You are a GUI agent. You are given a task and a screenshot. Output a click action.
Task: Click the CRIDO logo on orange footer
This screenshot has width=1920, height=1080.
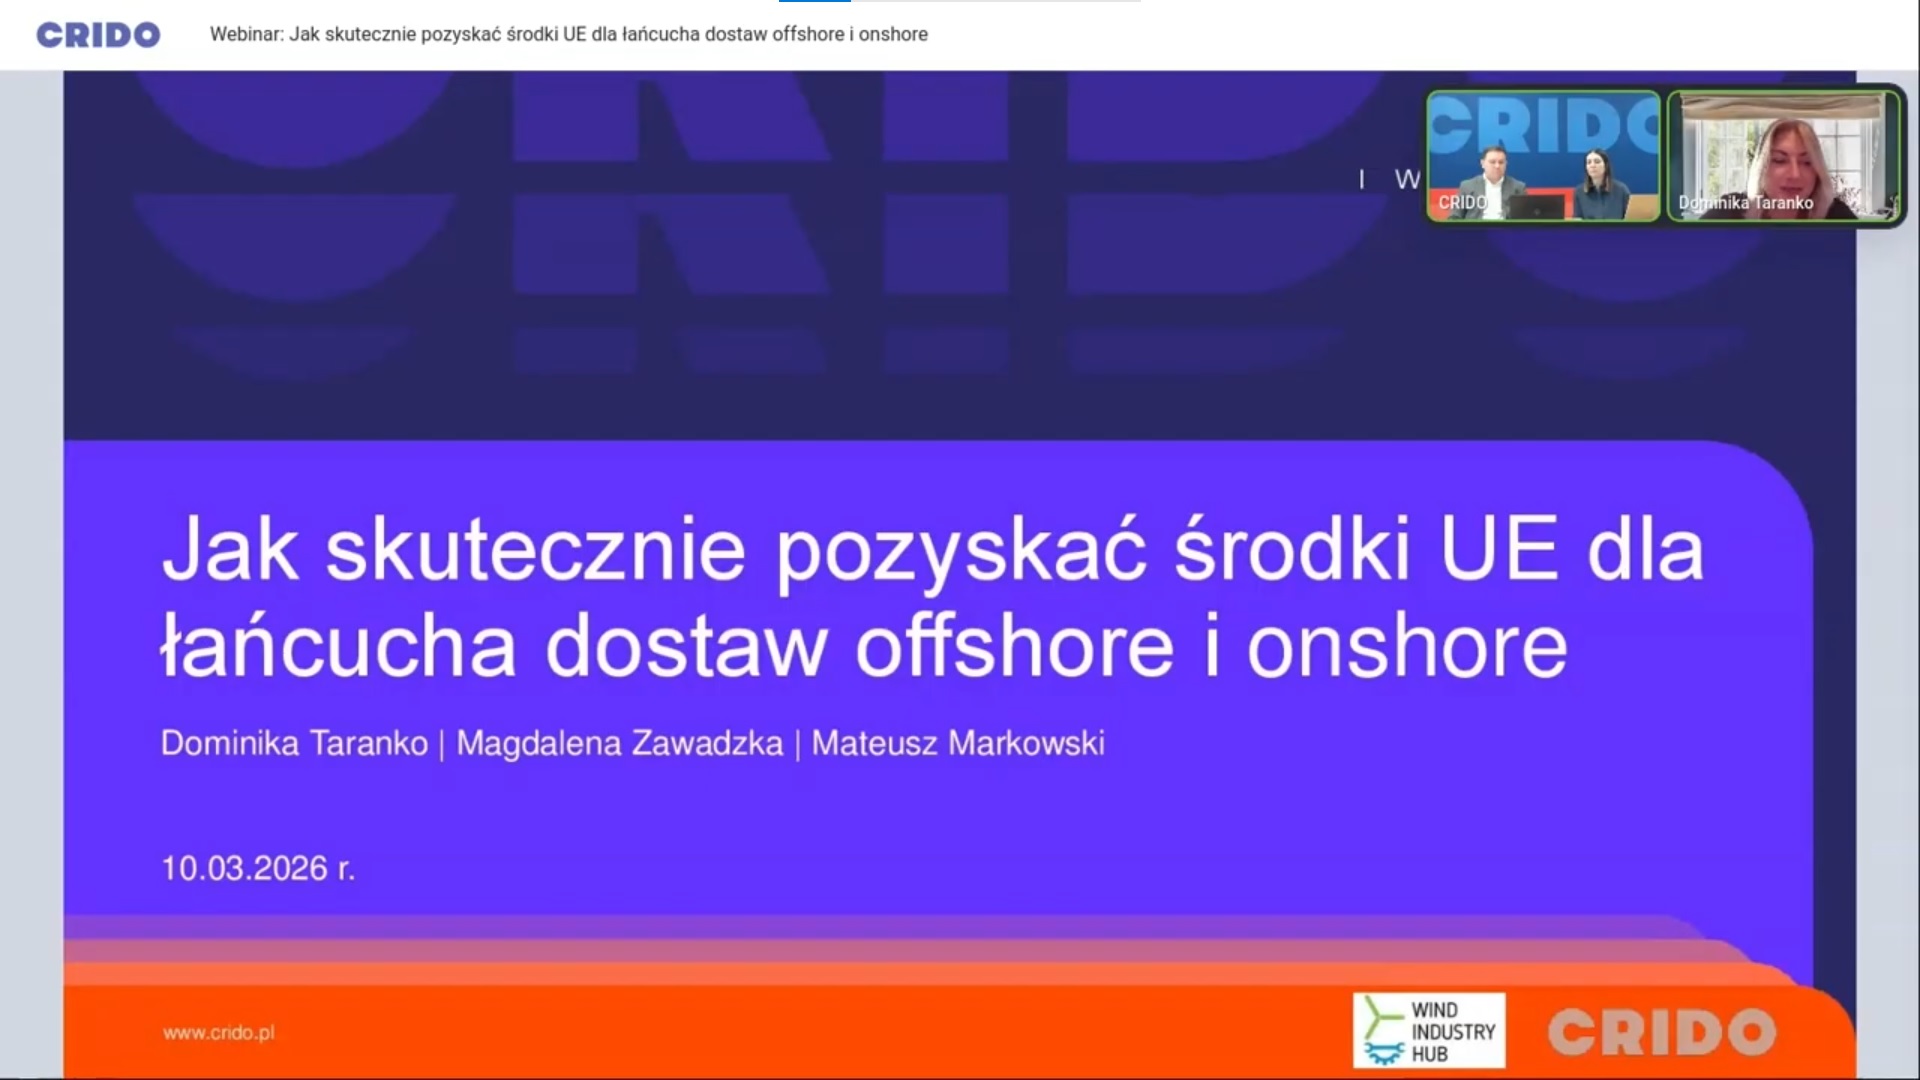point(1661,1033)
